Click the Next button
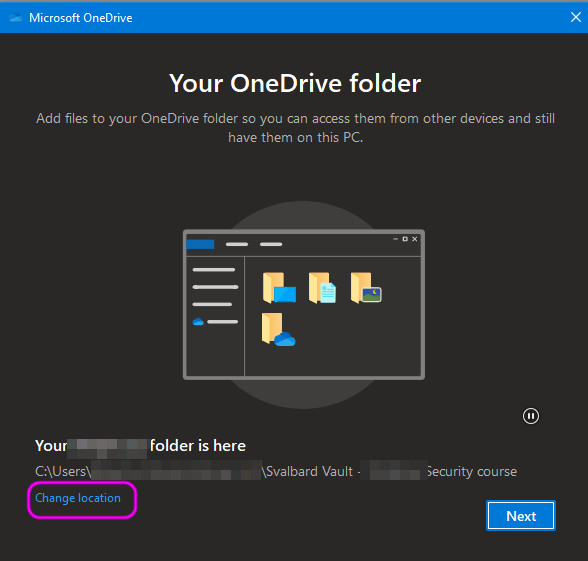 coord(521,516)
